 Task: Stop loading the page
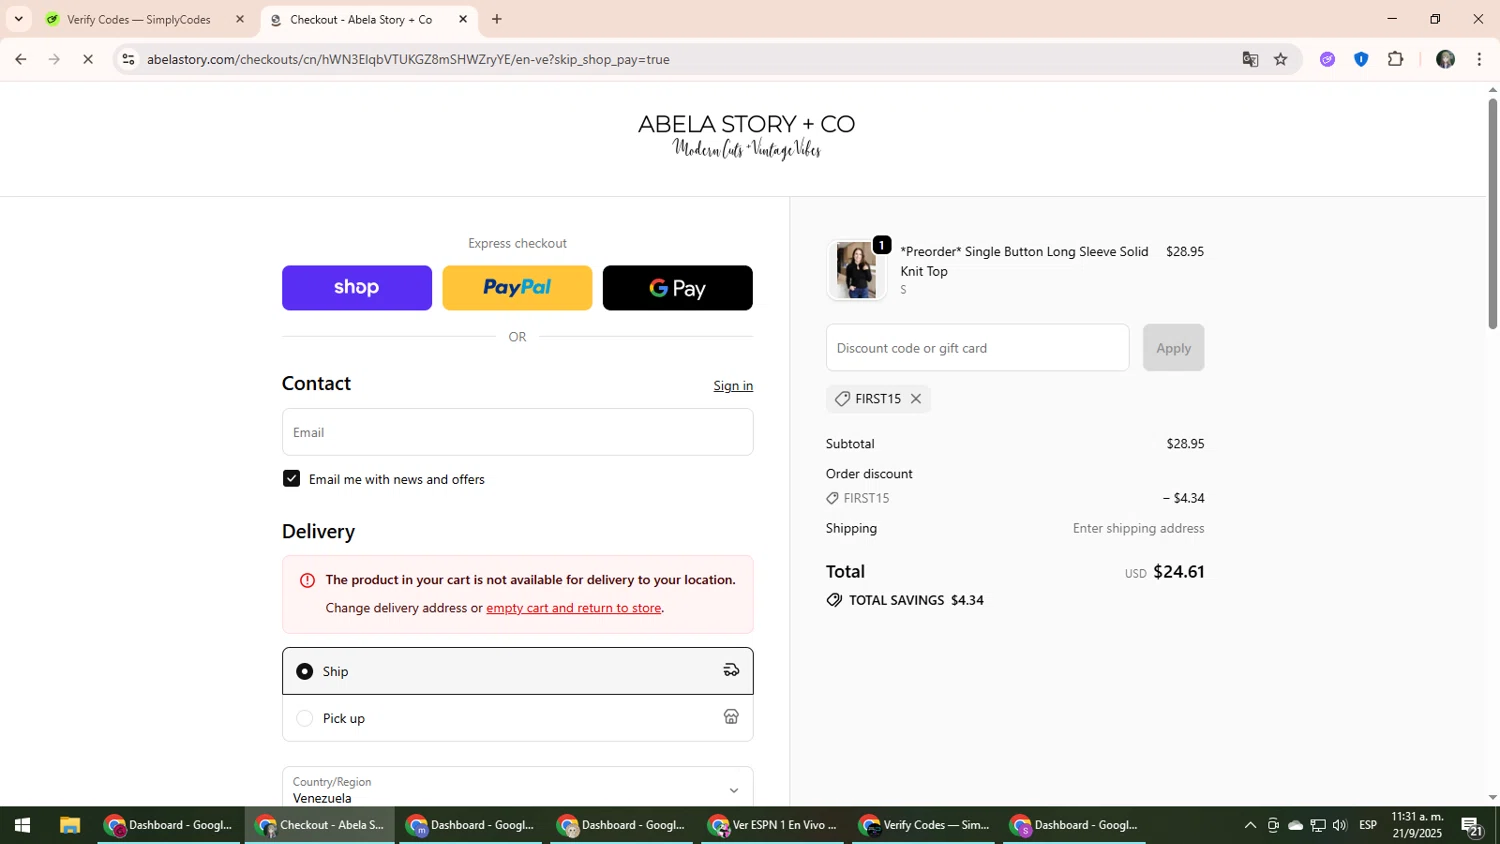(88, 59)
